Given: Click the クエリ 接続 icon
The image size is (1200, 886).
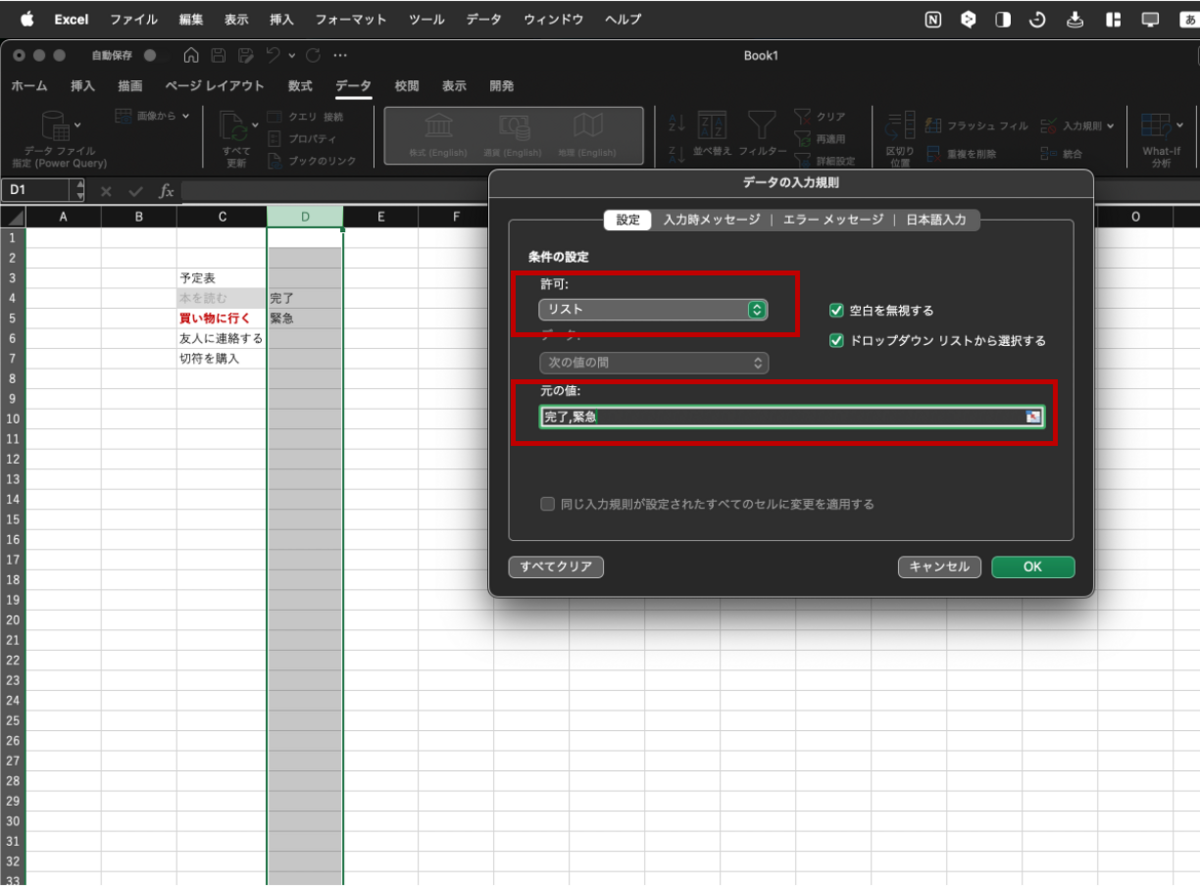Looking at the screenshot, I should point(274,117).
